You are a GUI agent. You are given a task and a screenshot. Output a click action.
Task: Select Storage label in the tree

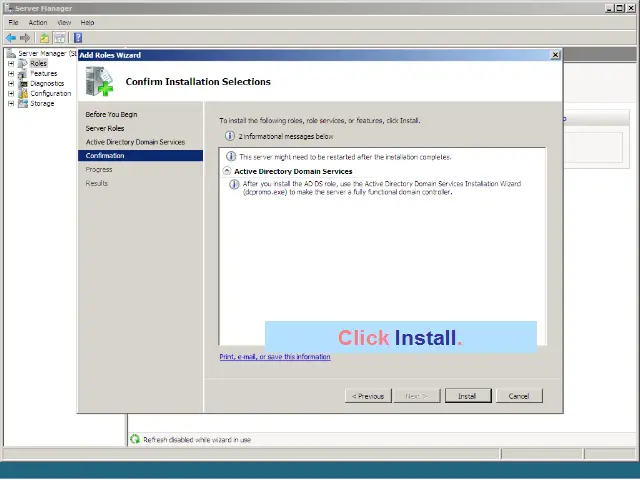[42, 104]
